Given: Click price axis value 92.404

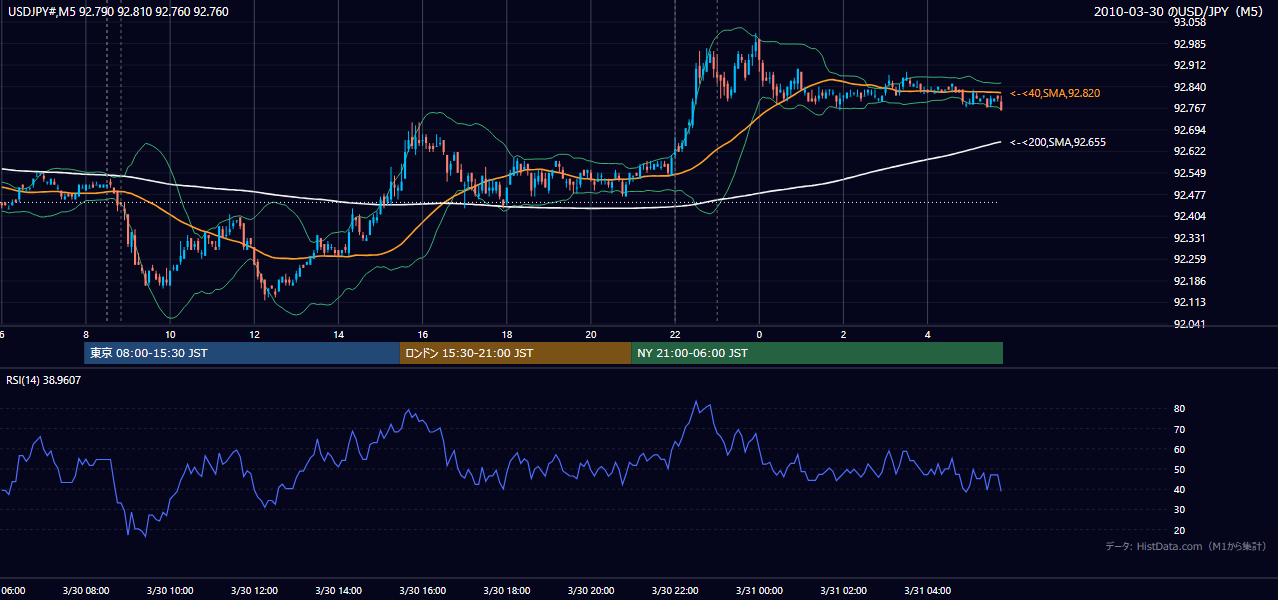Looking at the screenshot, I should (x=1191, y=216).
